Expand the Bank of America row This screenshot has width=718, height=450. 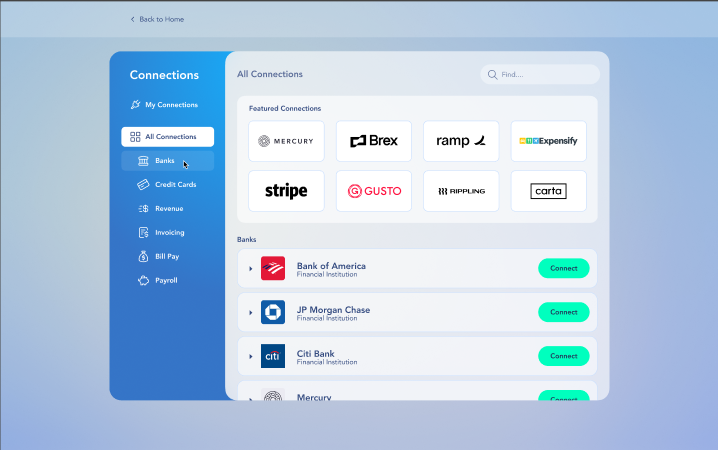250,269
